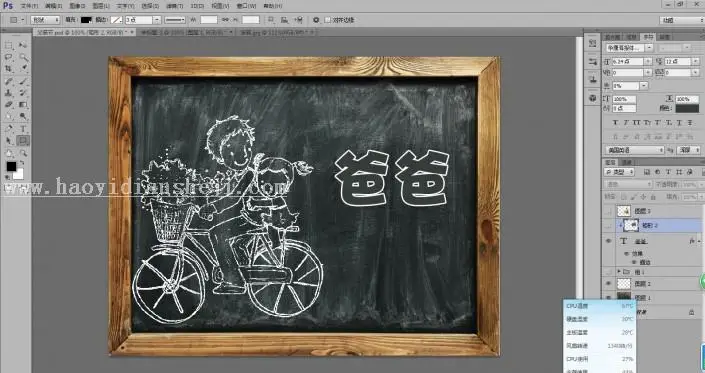
Task: Click the fill color swatch in options bar
Action: tap(86, 20)
